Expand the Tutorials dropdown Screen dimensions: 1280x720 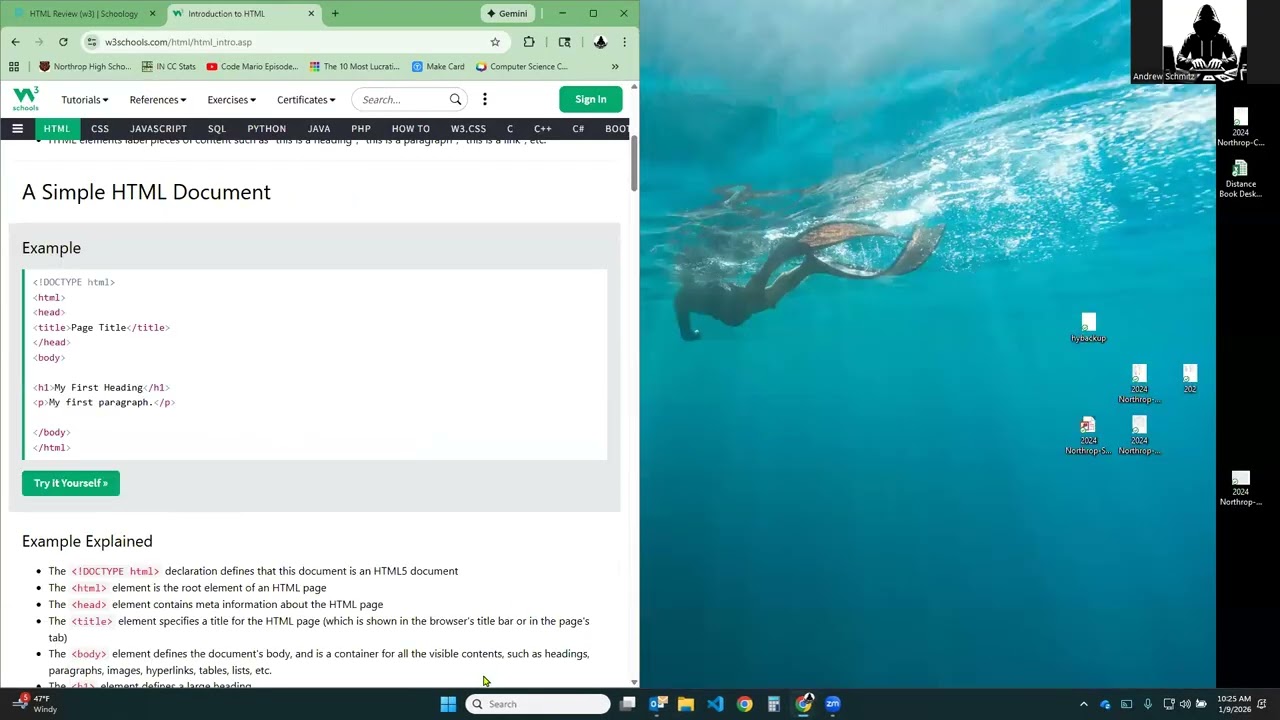click(85, 100)
